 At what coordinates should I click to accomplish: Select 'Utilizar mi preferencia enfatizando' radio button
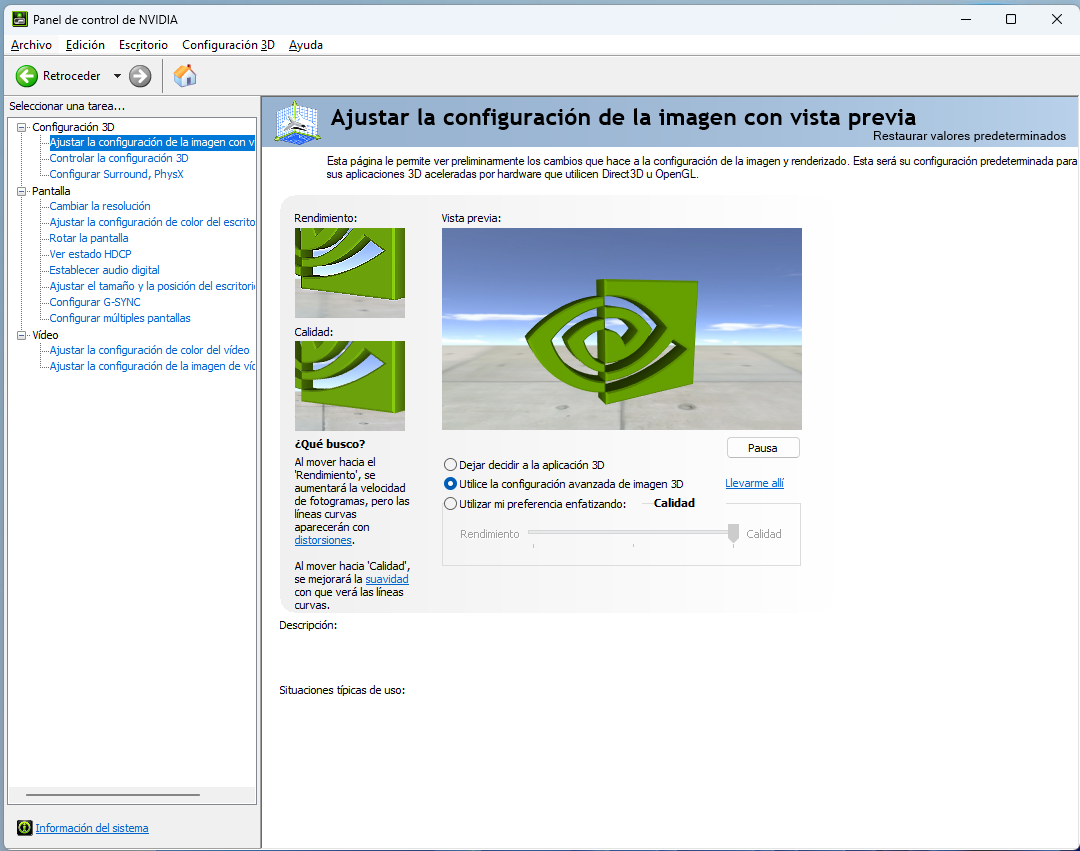pos(450,504)
